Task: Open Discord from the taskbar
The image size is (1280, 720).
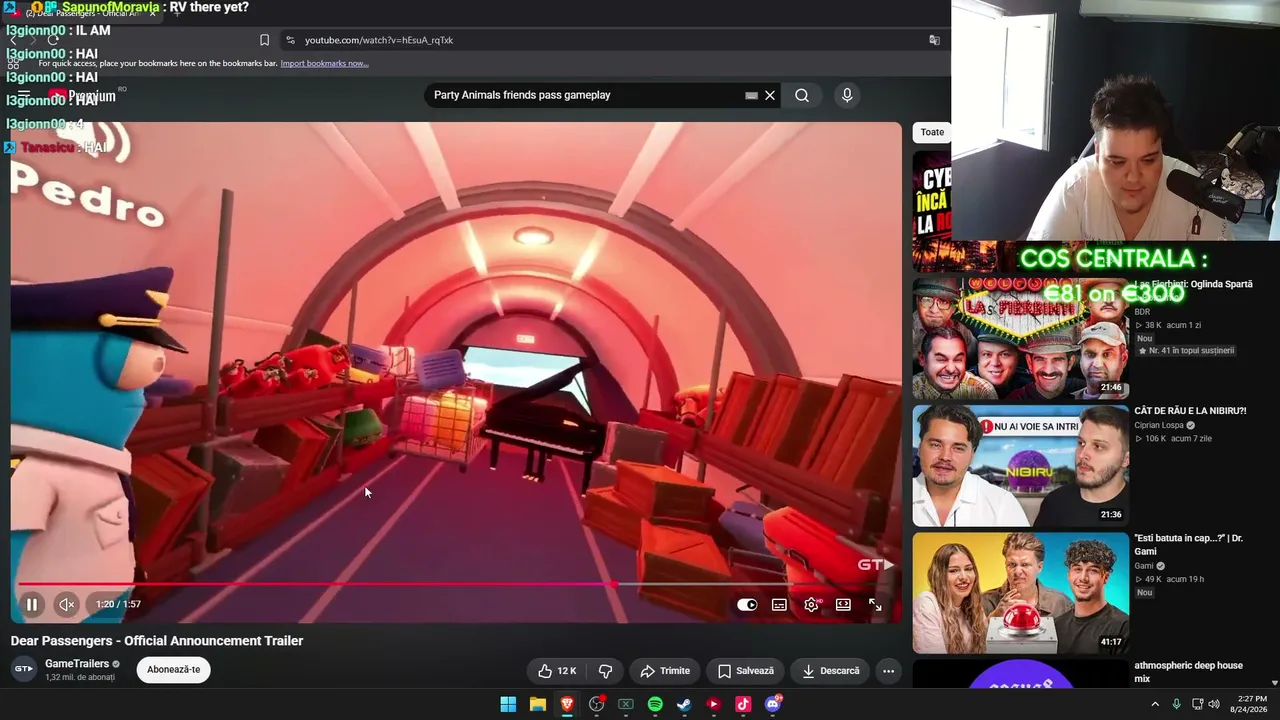Action: [772, 704]
